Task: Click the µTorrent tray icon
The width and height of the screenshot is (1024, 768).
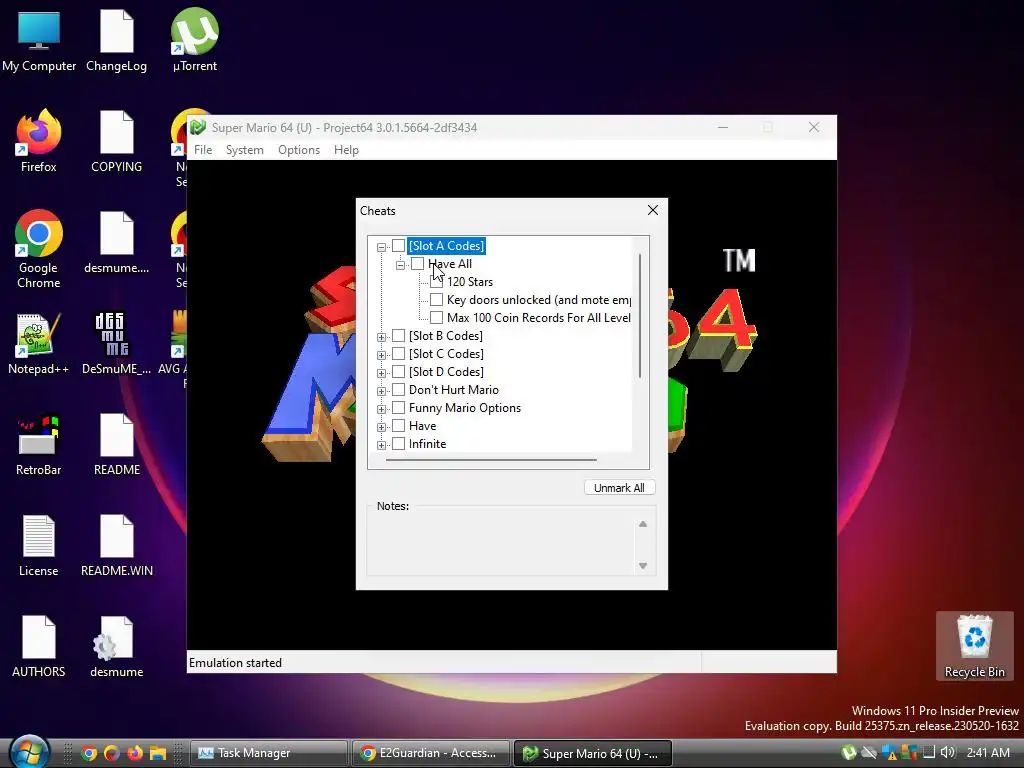Action: pos(848,752)
